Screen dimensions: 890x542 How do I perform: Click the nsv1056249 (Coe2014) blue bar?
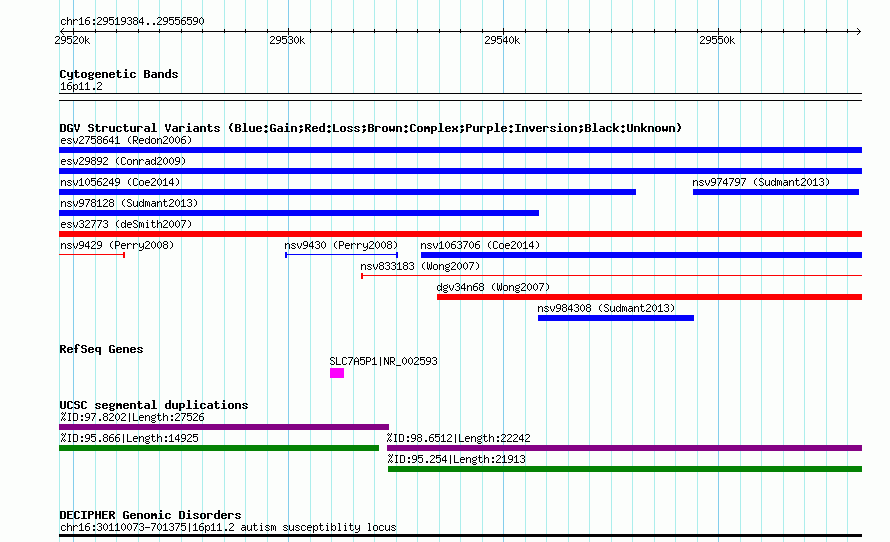347,192
